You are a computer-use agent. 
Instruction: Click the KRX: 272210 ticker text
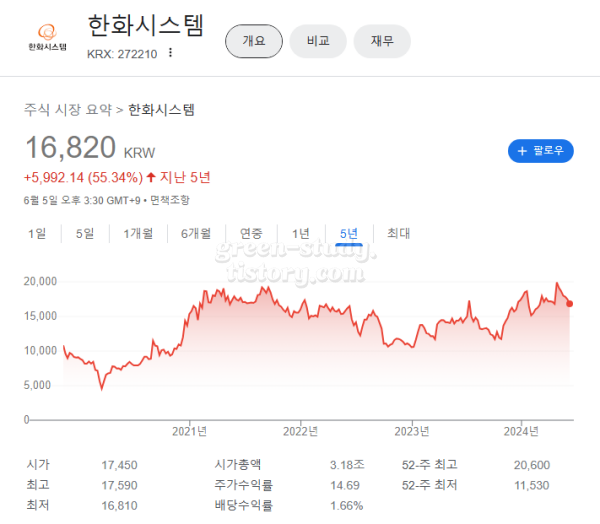coord(122,54)
